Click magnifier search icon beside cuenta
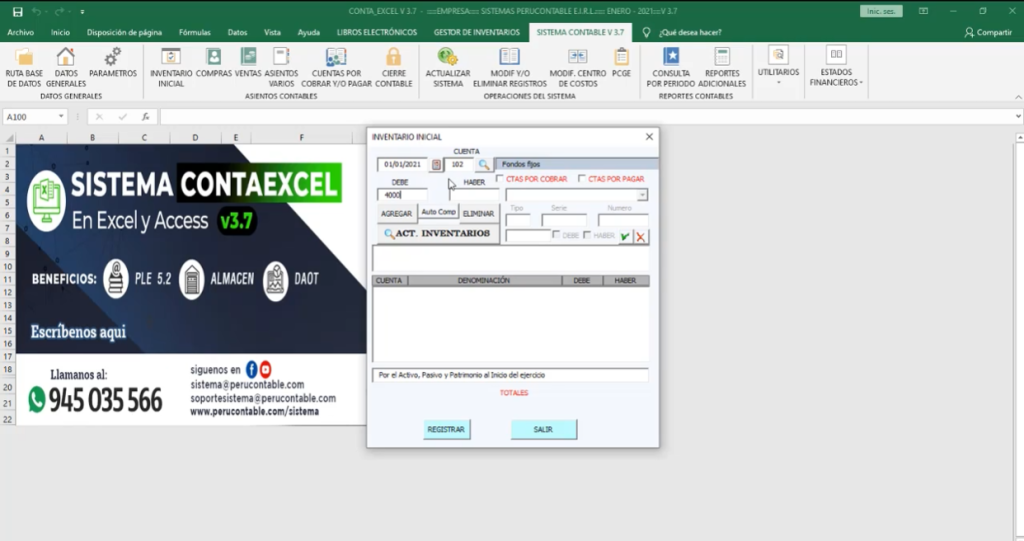This screenshot has height=541, width=1024. click(x=483, y=165)
